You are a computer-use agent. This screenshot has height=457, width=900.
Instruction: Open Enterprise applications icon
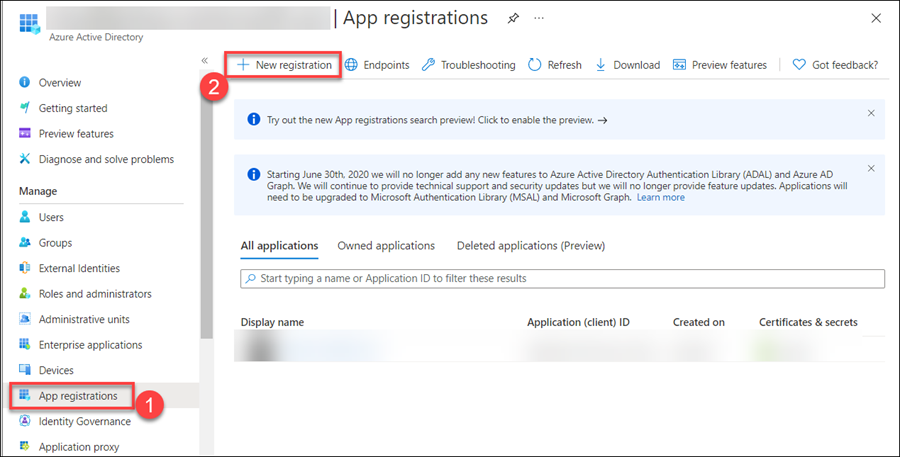click(x=25, y=344)
